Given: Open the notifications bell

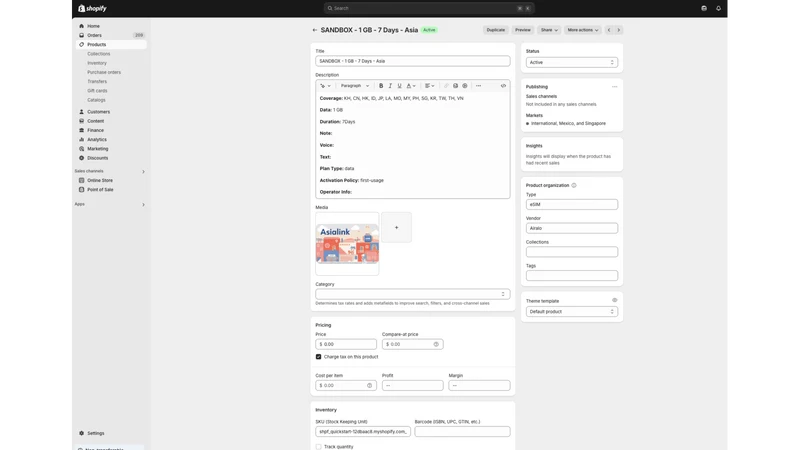Looking at the screenshot, I should (x=718, y=8).
